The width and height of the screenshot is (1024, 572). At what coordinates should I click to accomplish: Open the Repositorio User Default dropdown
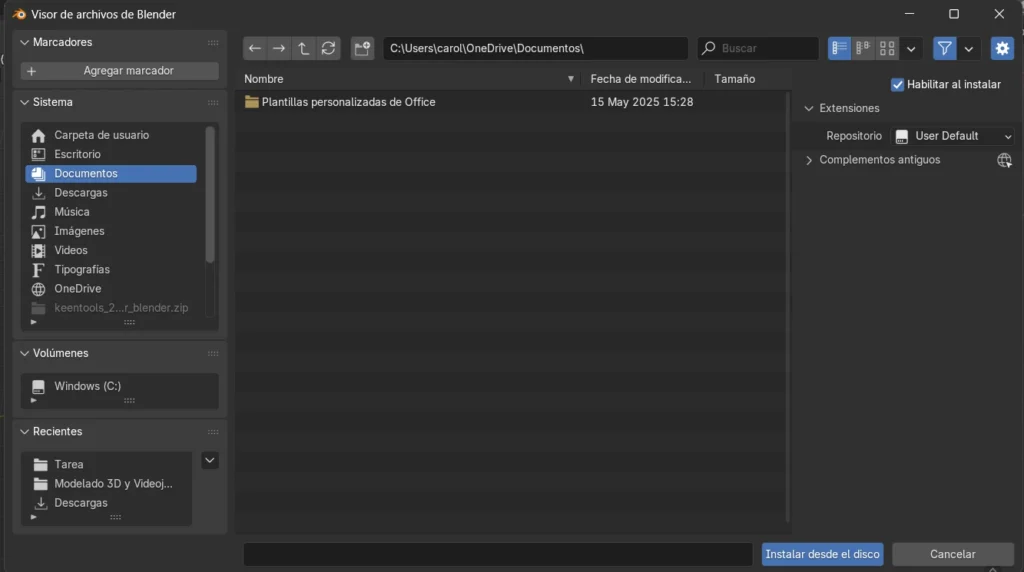(x=953, y=136)
